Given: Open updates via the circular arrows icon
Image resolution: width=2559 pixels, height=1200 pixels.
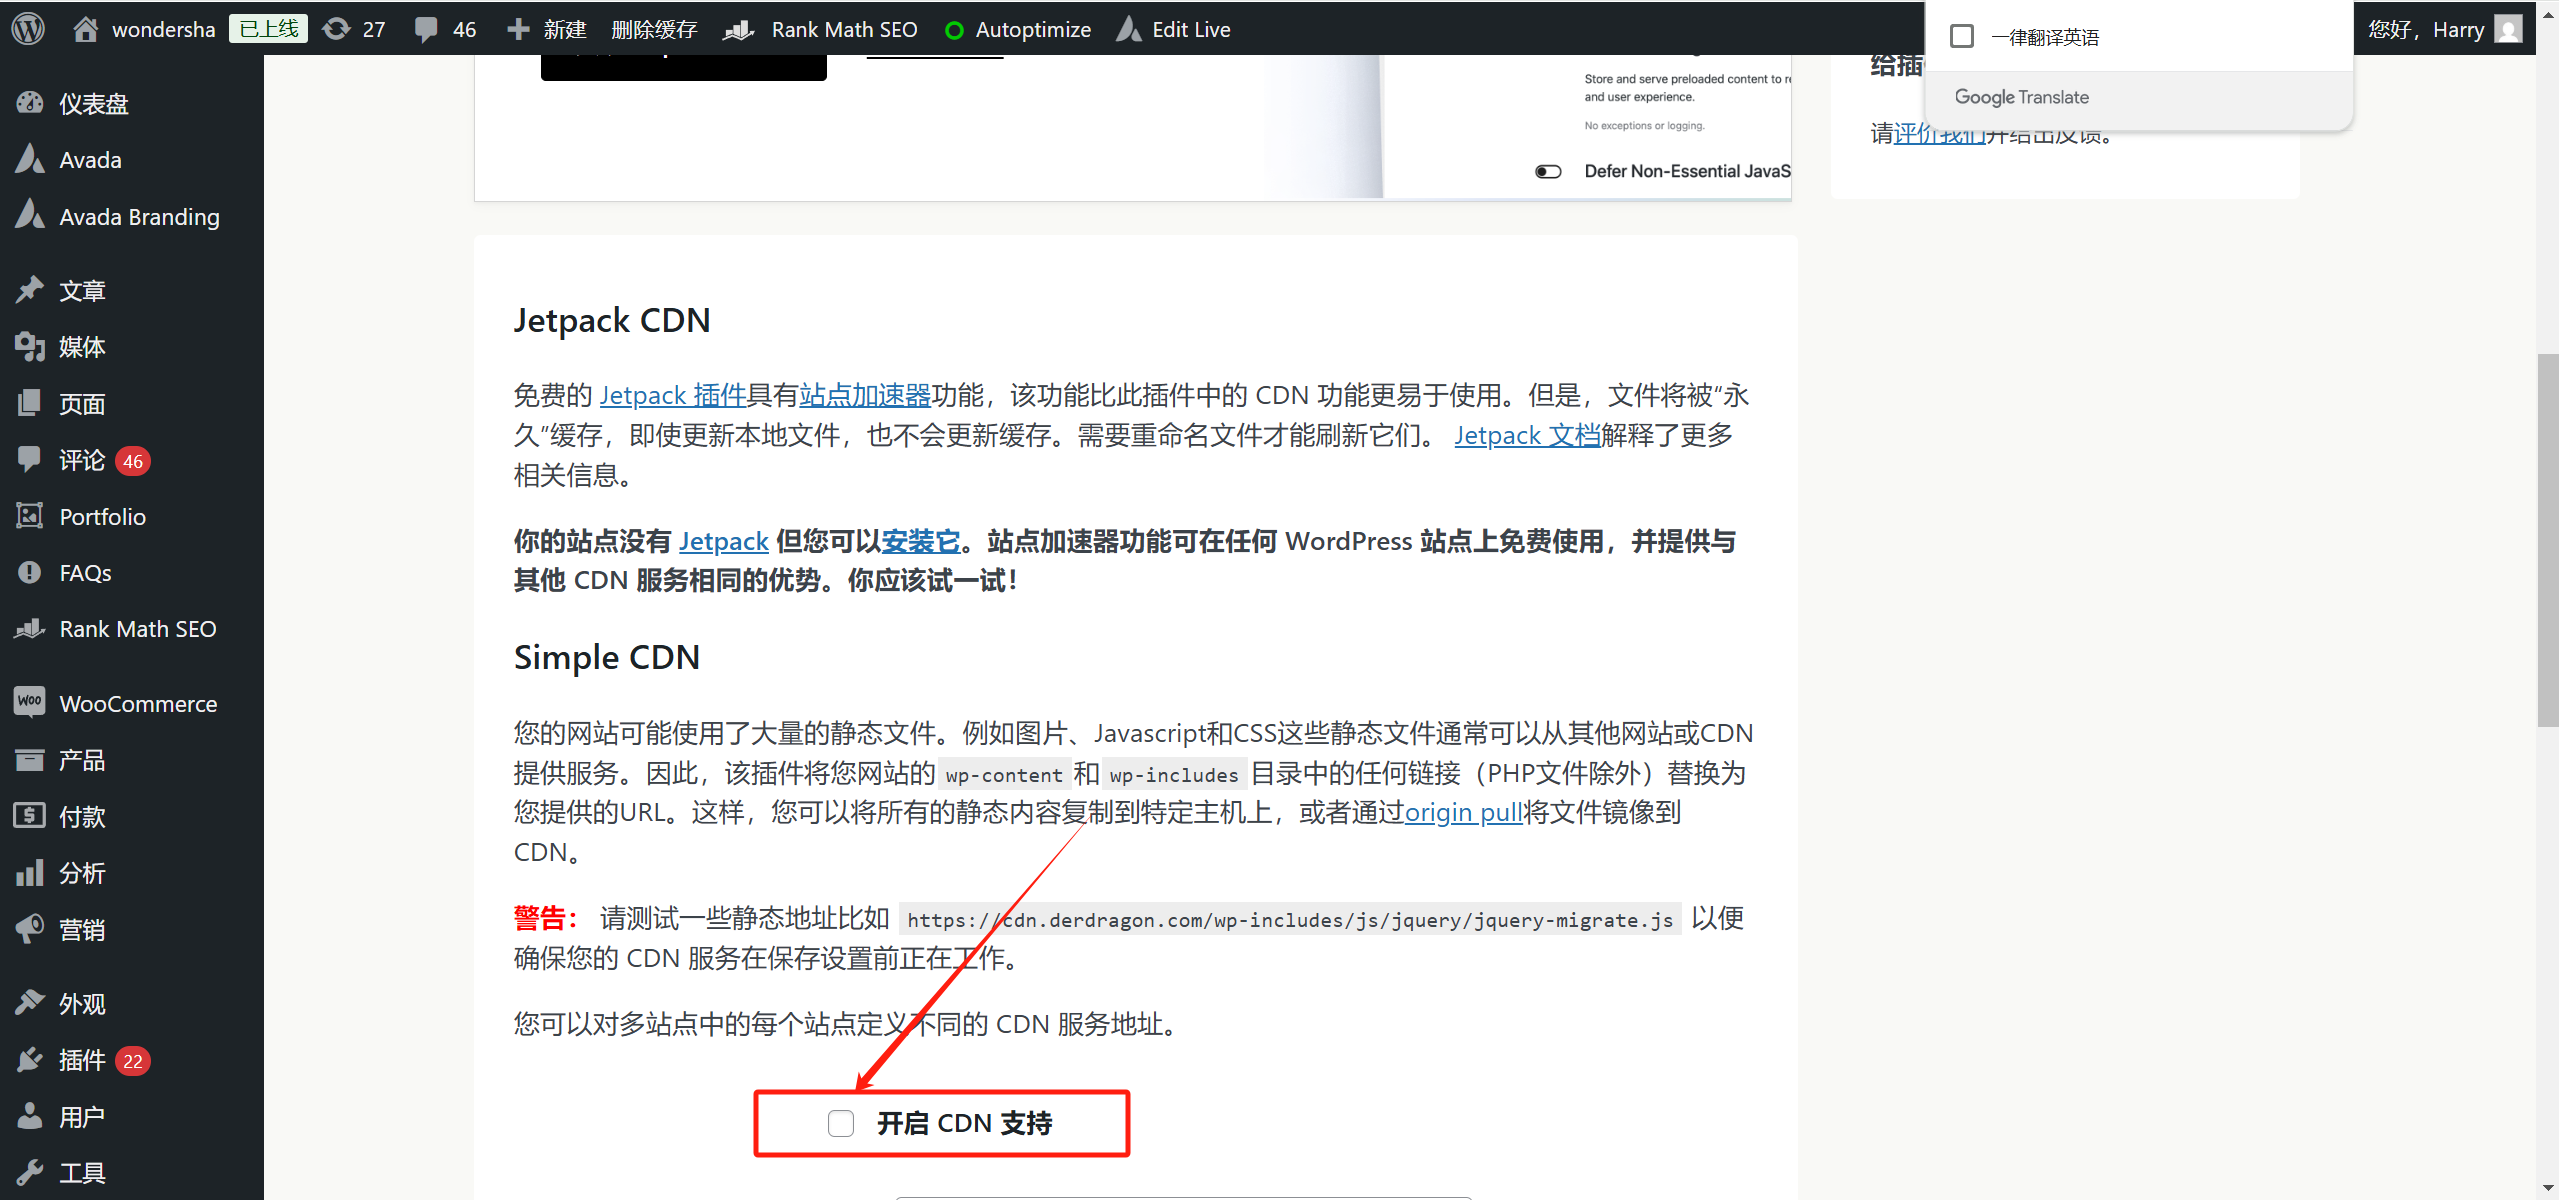Looking at the screenshot, I should (x=337, y=28).
